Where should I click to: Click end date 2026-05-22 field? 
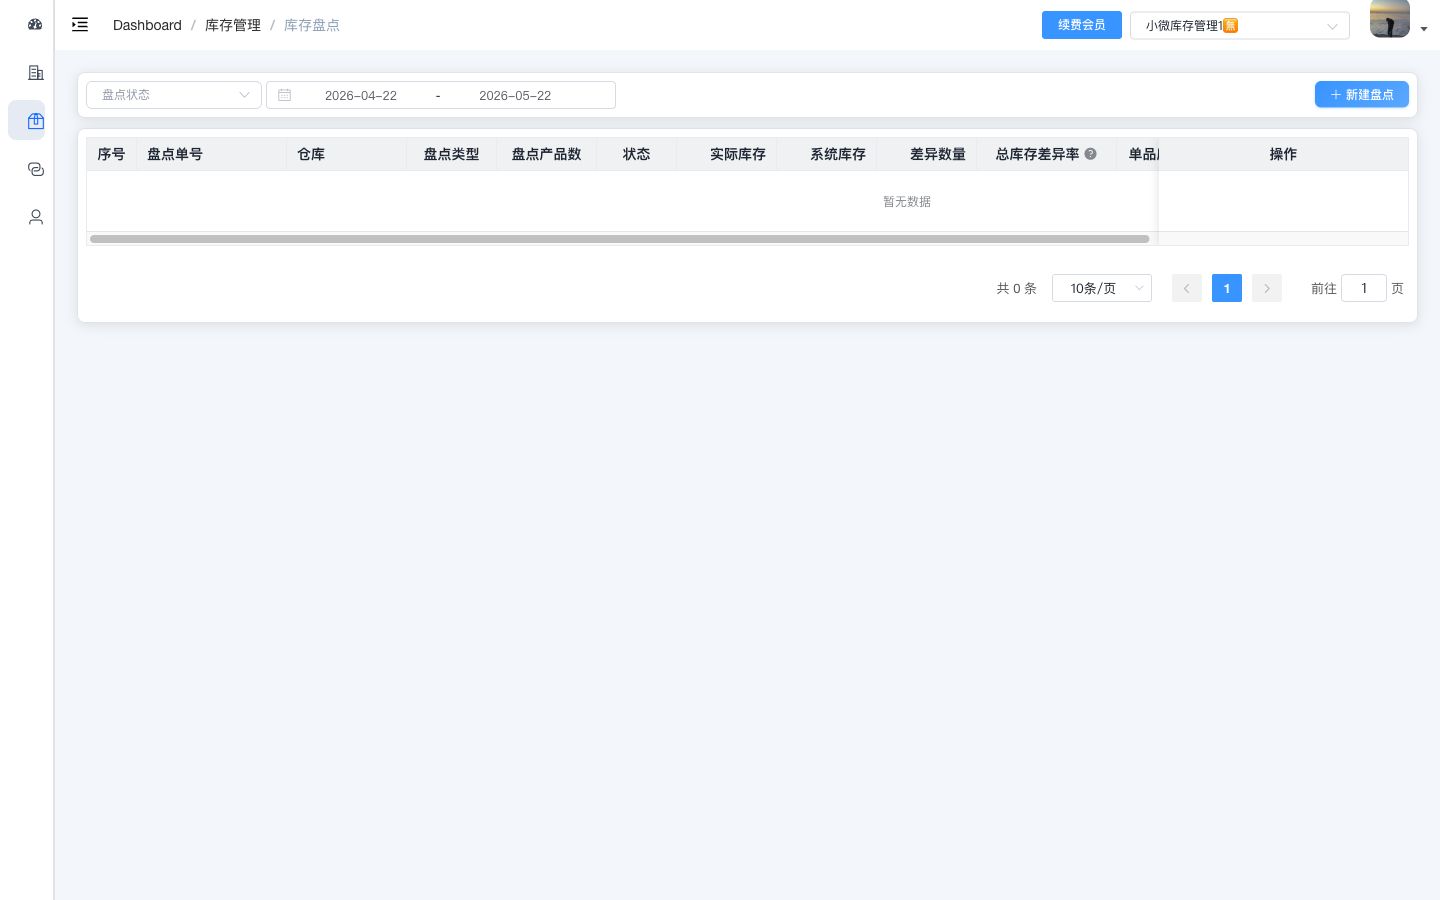515,95
